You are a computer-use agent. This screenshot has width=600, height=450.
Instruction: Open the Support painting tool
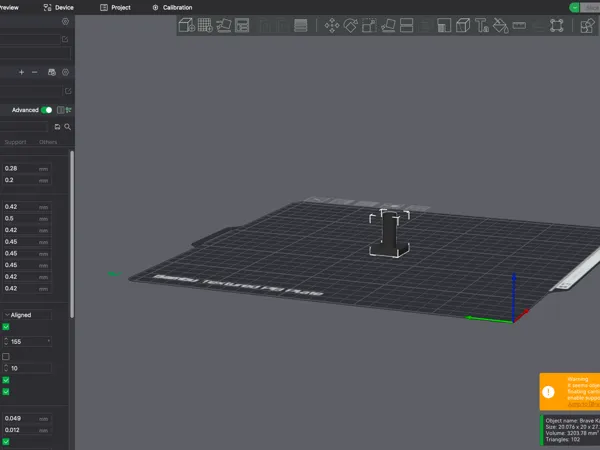444,26
